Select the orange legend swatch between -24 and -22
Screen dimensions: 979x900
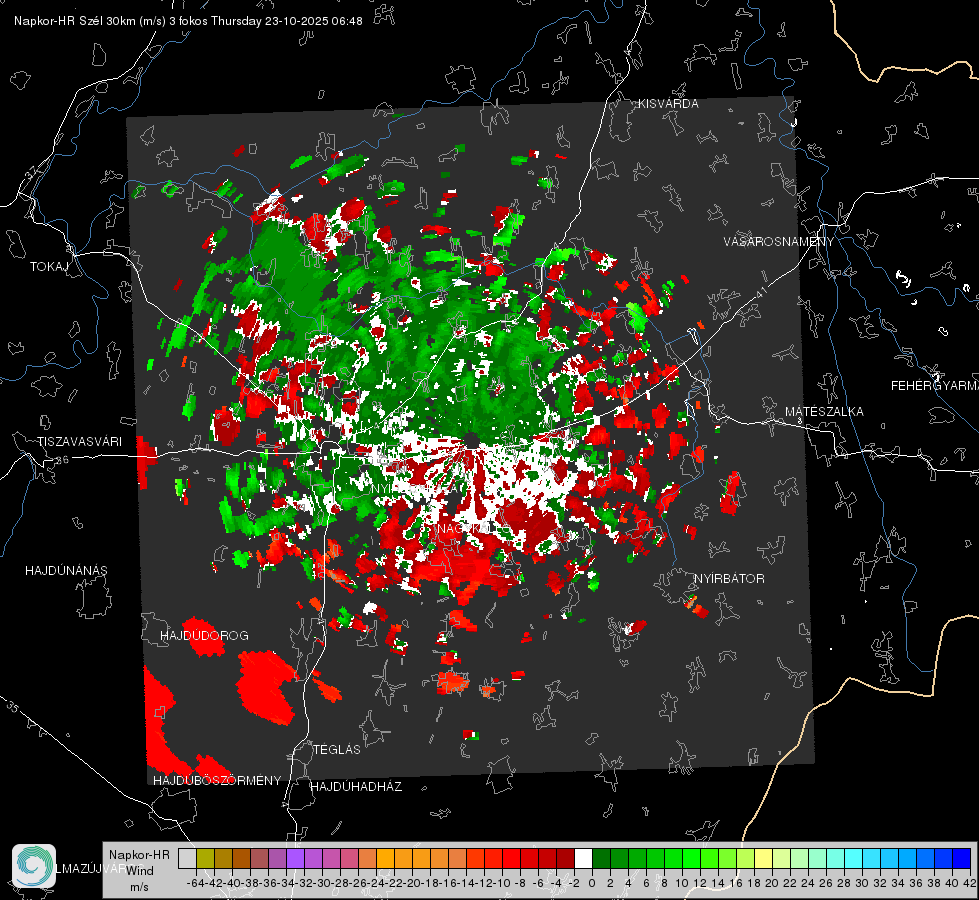385,859
